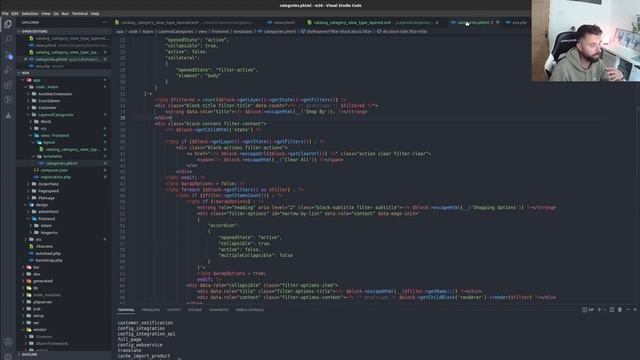This screenshot has height=360, width=640.
Task: Switch to the view.phtml editor tab
Action: click(281, 22)
